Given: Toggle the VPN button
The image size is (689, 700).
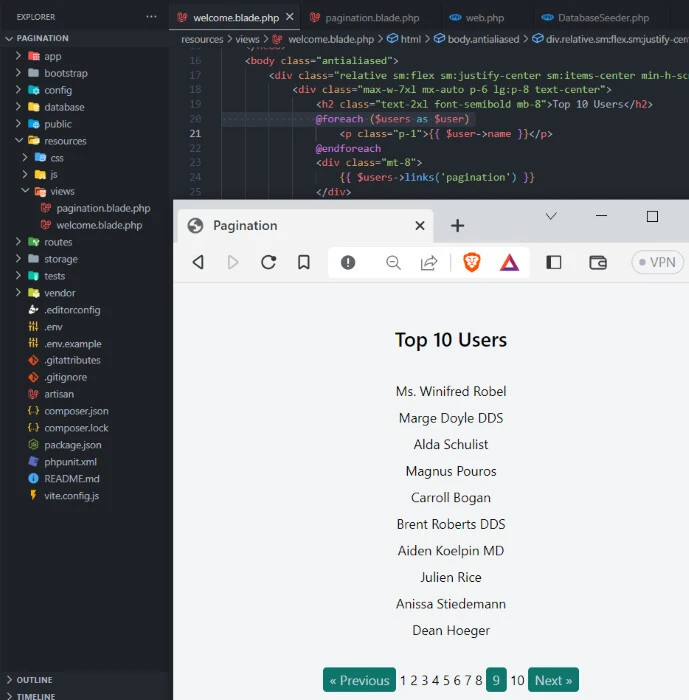Looking at the screenshot, I should pos(657,262).
